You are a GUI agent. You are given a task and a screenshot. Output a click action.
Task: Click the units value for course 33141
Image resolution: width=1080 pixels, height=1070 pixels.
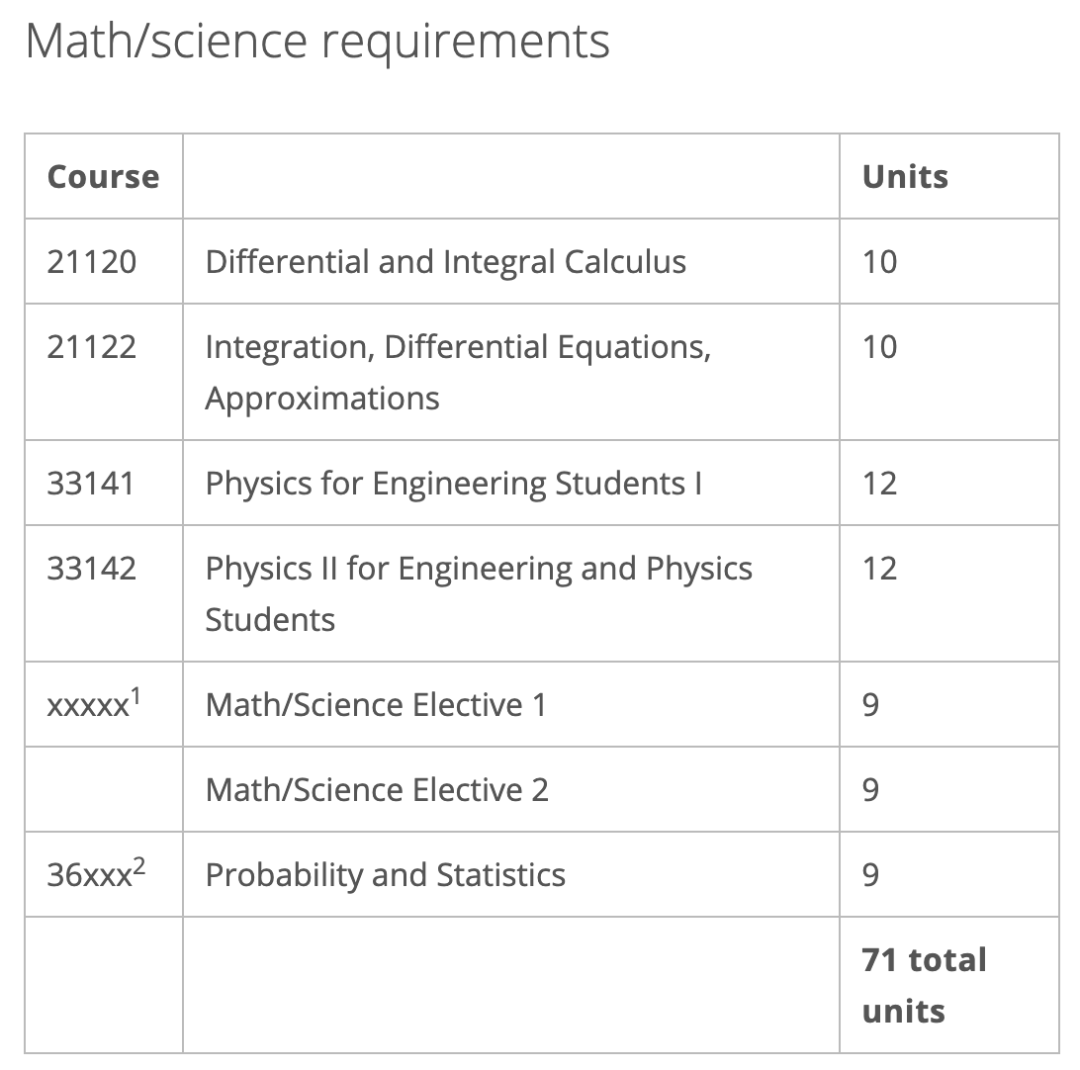coord(880,484)
